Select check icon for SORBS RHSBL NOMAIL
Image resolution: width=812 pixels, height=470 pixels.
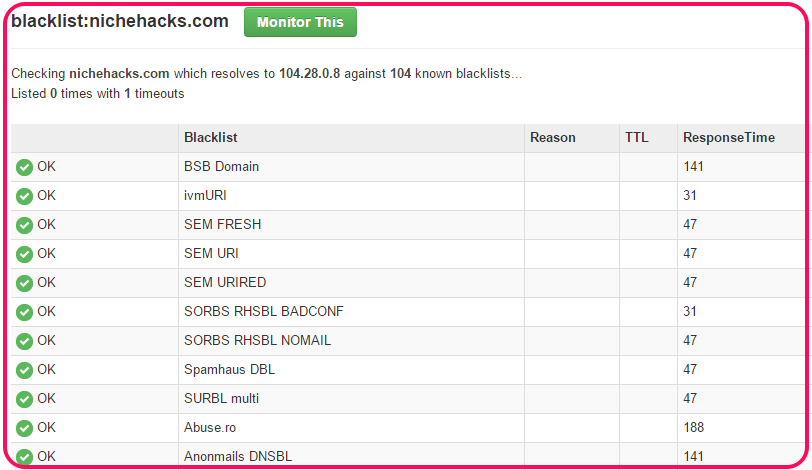pyautogui.click(x=24, y=341)
